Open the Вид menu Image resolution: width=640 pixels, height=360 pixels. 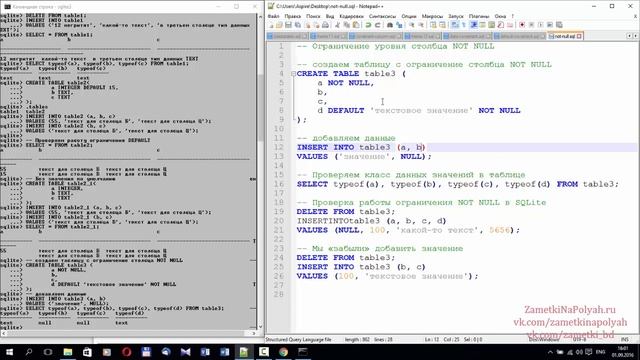[330, 16]
